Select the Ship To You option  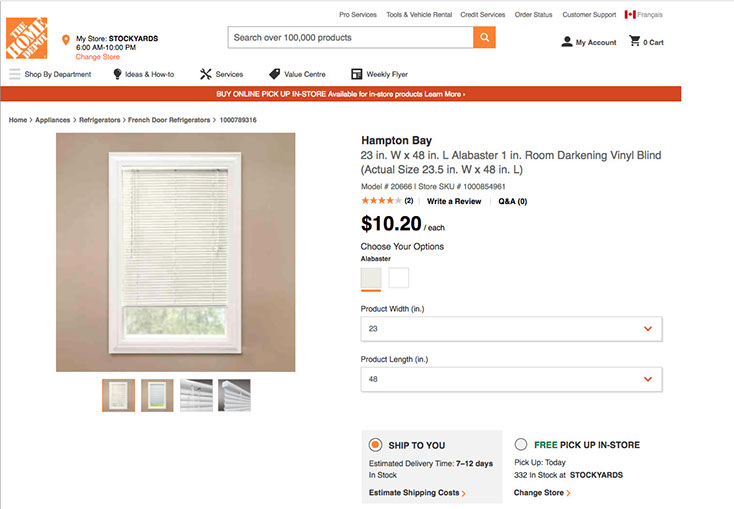[375, 445]
